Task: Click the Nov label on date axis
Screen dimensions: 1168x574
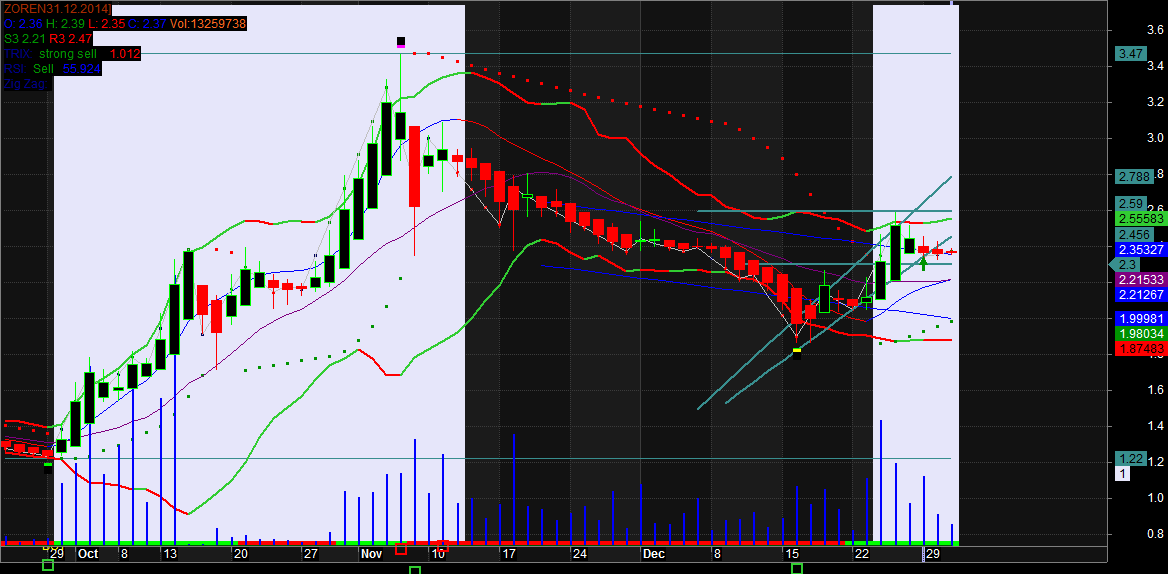Action: point(372,553)
